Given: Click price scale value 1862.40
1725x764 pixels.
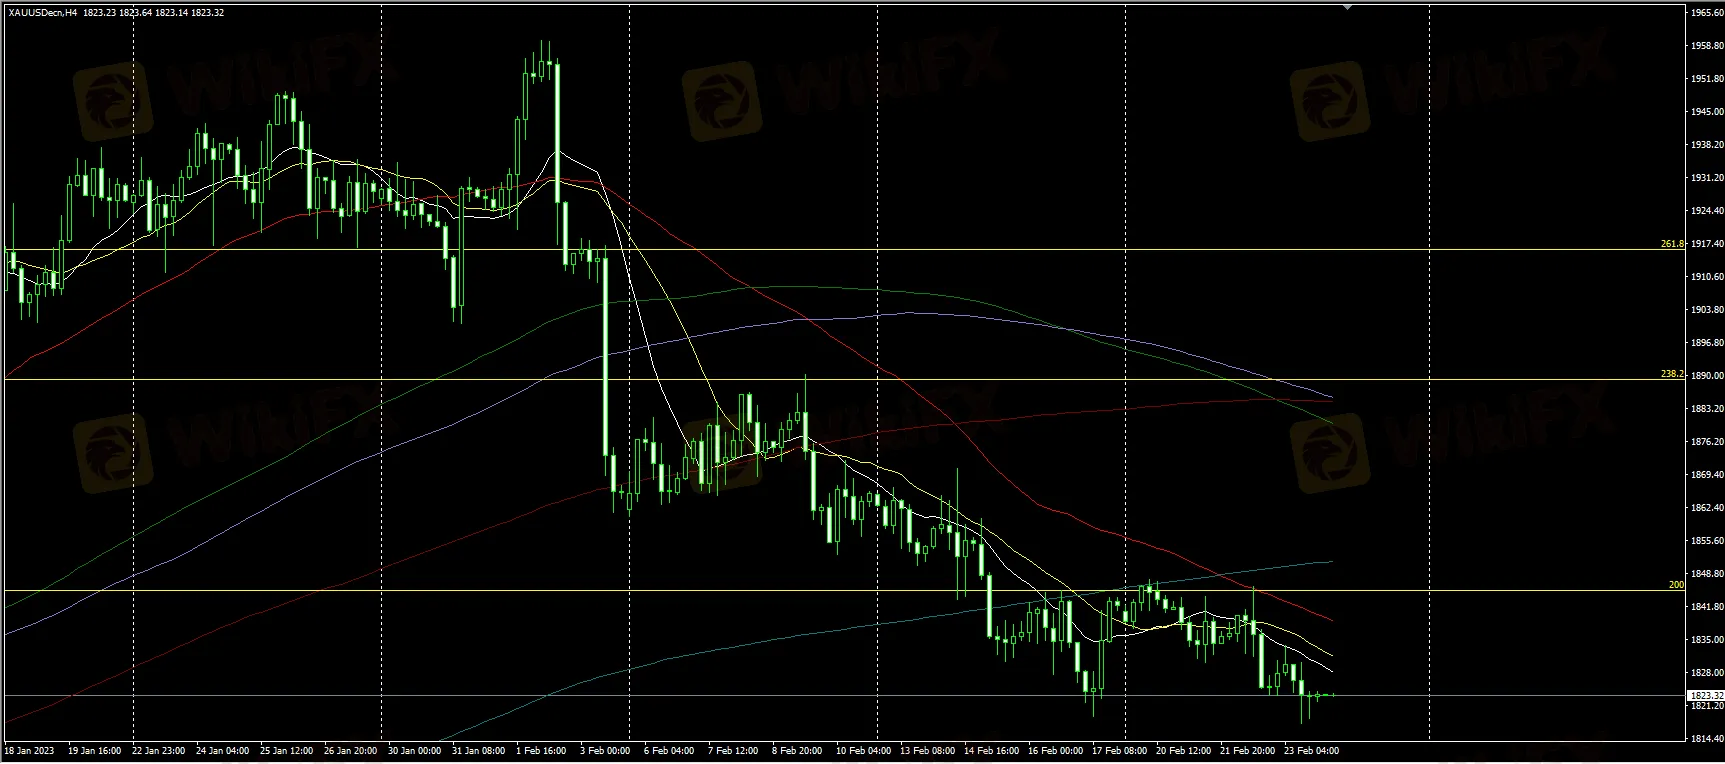Looking at the screenshot, I should (x=1705, y=507).
